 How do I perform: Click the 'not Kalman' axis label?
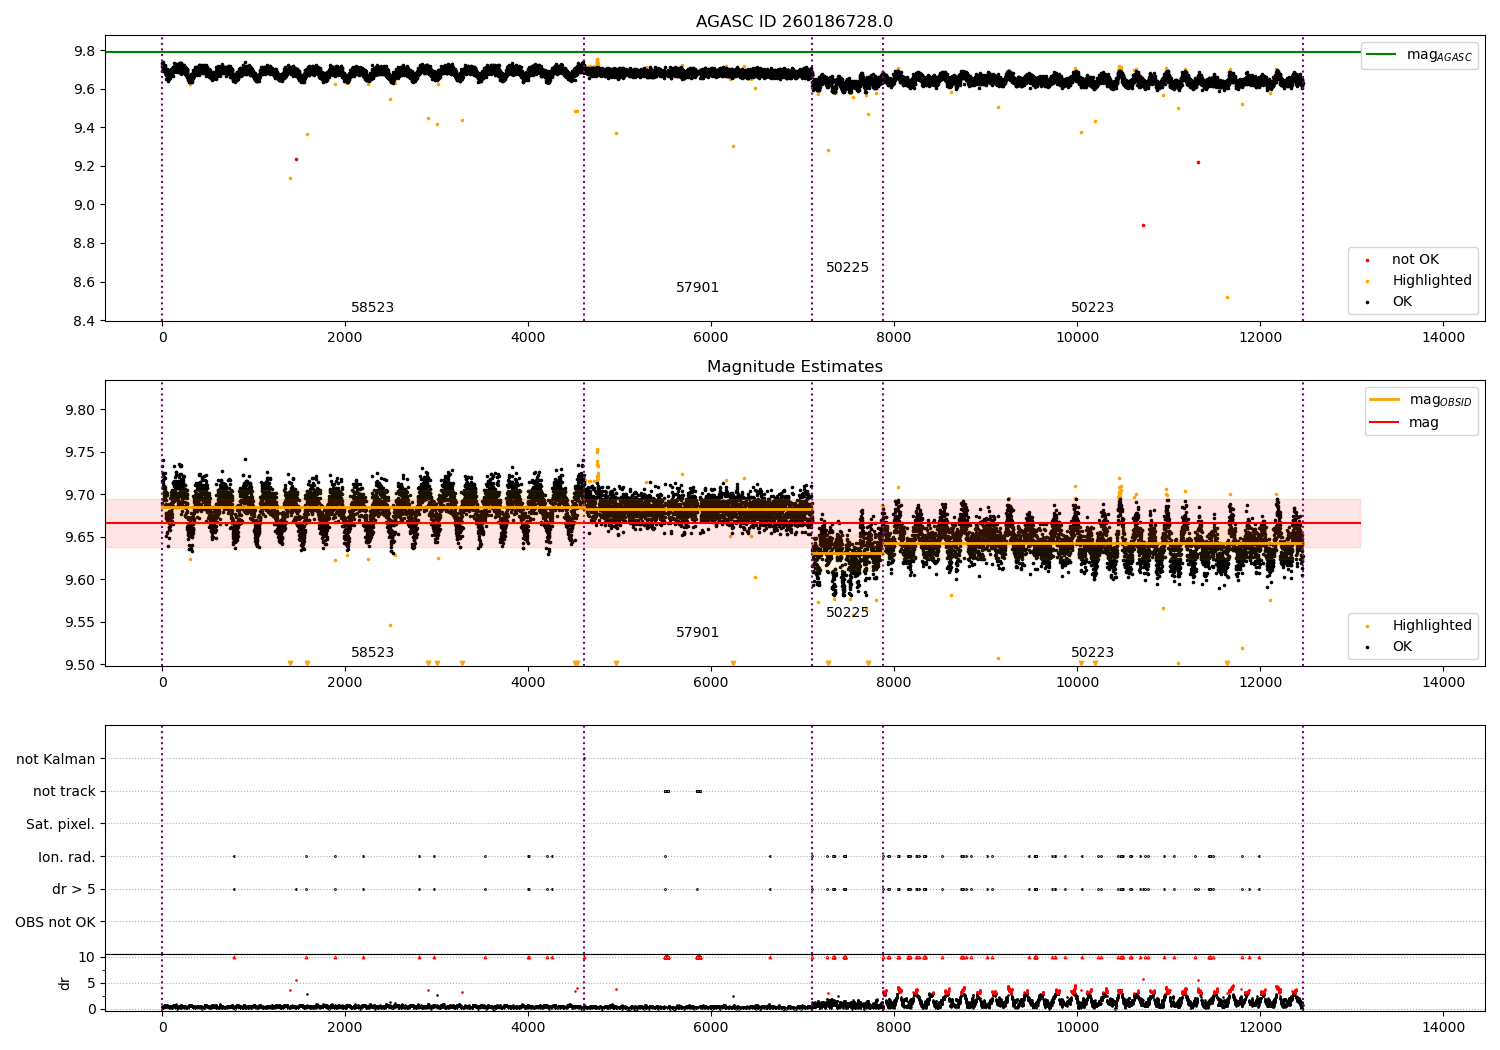56,759
